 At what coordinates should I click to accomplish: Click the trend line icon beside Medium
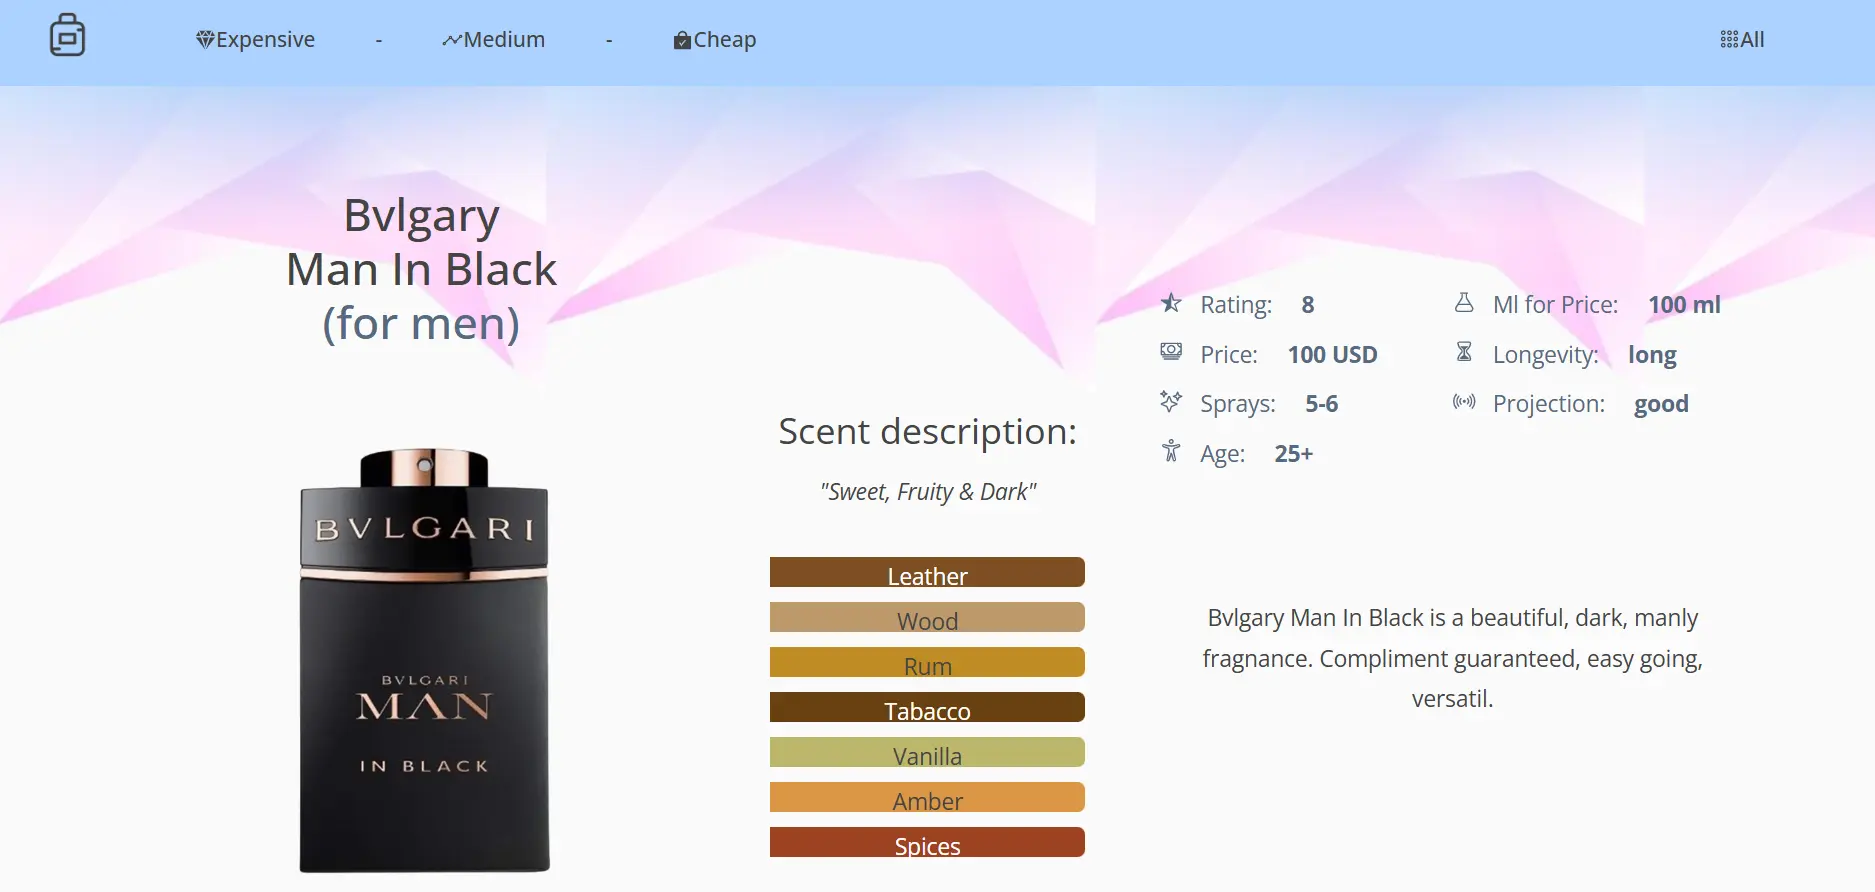(x=451, y=40)
